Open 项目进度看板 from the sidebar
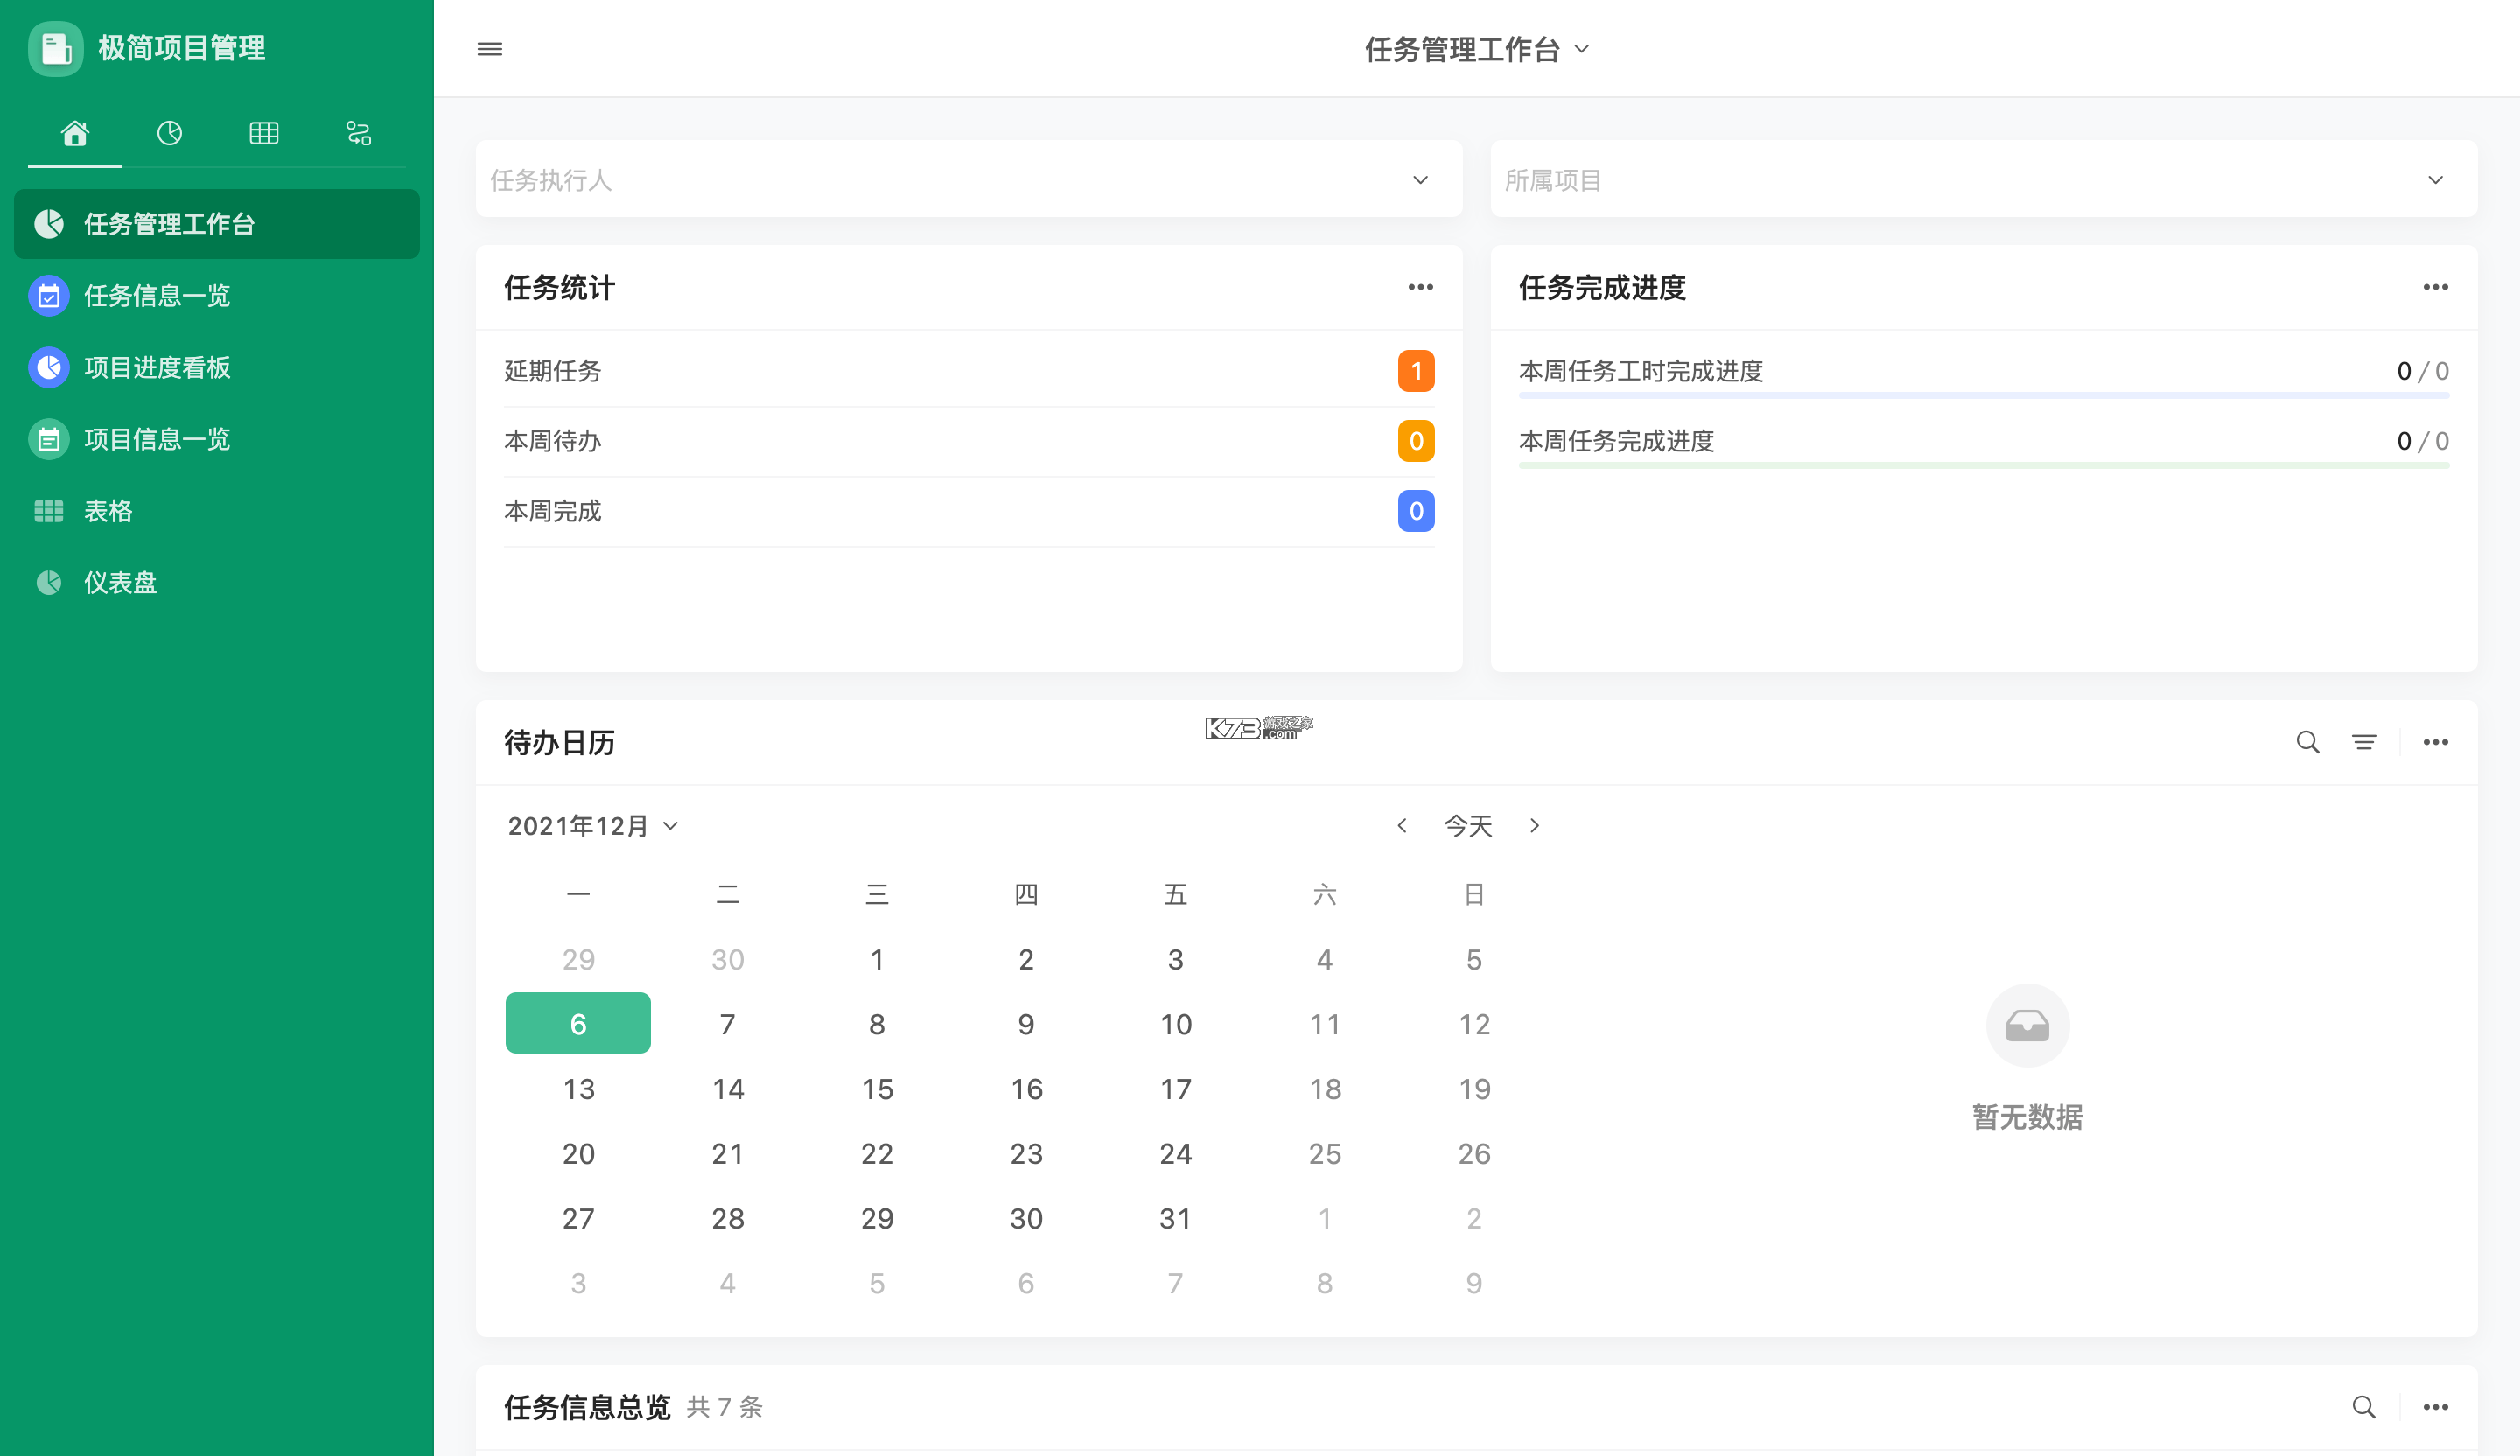 click(x=217, y=368)
